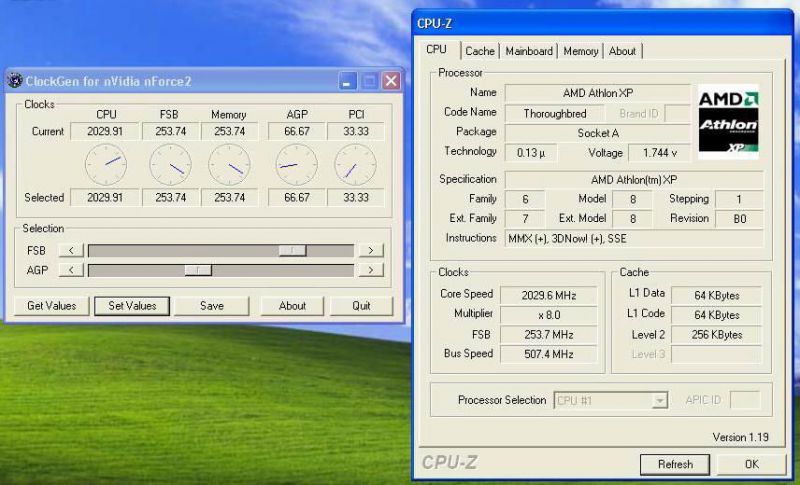Click the Bus Speed value 507.4 MHz

[x=548, y=354]
